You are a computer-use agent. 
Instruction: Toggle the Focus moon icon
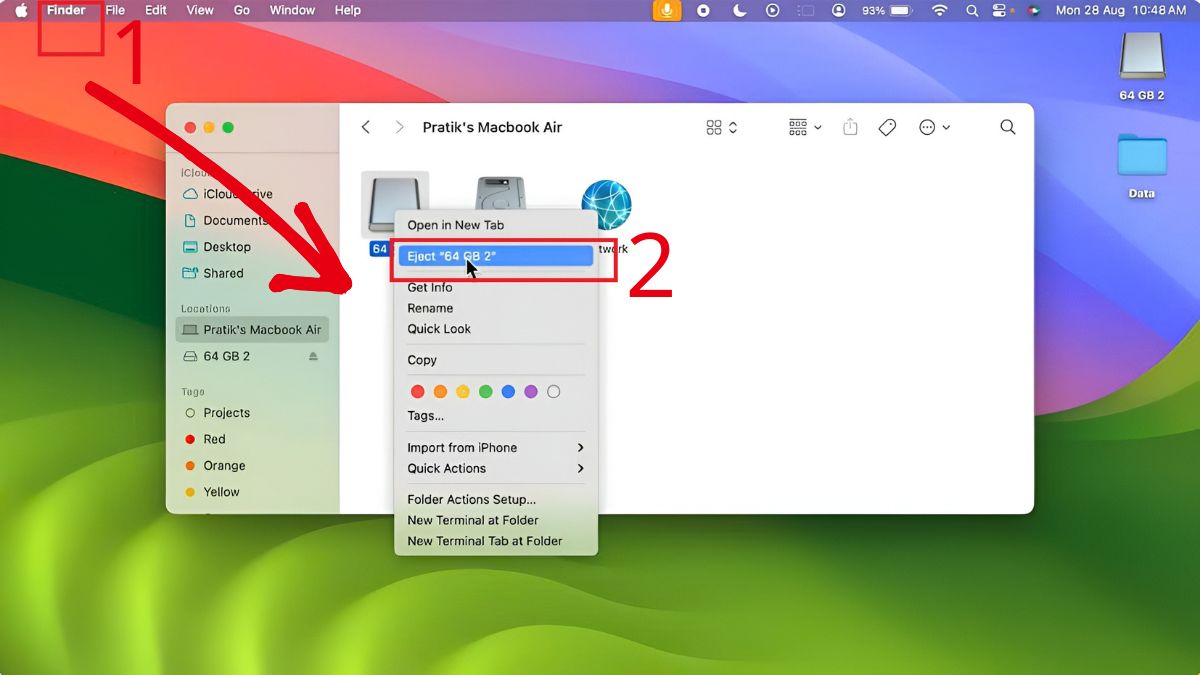tap(739, 10)
